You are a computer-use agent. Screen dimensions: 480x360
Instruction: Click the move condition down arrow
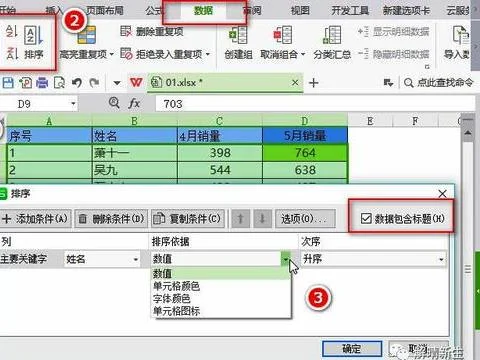tap(262, 219)
